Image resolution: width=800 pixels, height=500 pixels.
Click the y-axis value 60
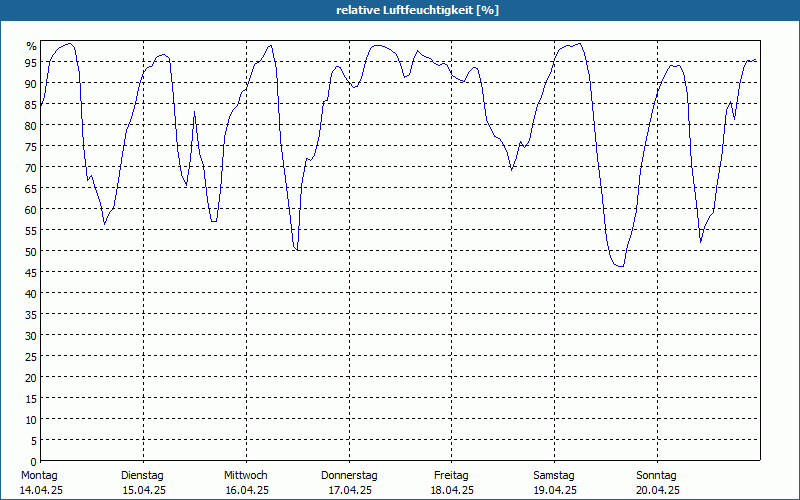coord(31,210)
